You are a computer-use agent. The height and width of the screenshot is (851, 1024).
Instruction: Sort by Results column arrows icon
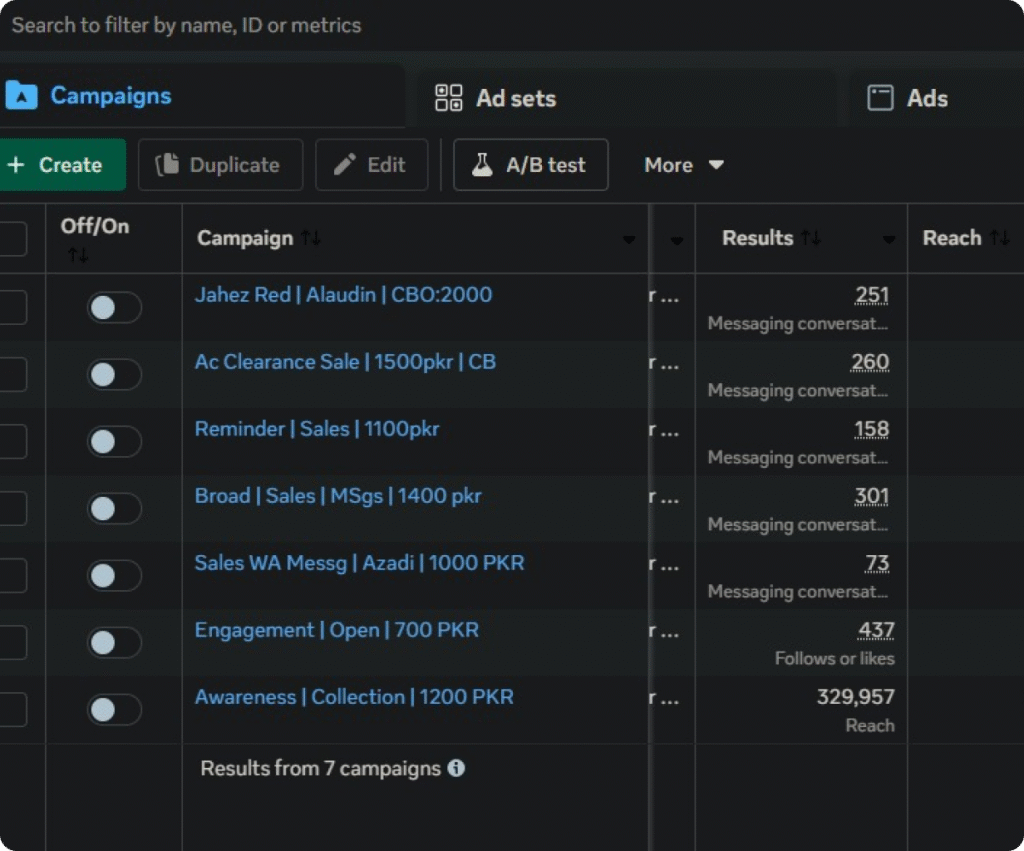811,238
